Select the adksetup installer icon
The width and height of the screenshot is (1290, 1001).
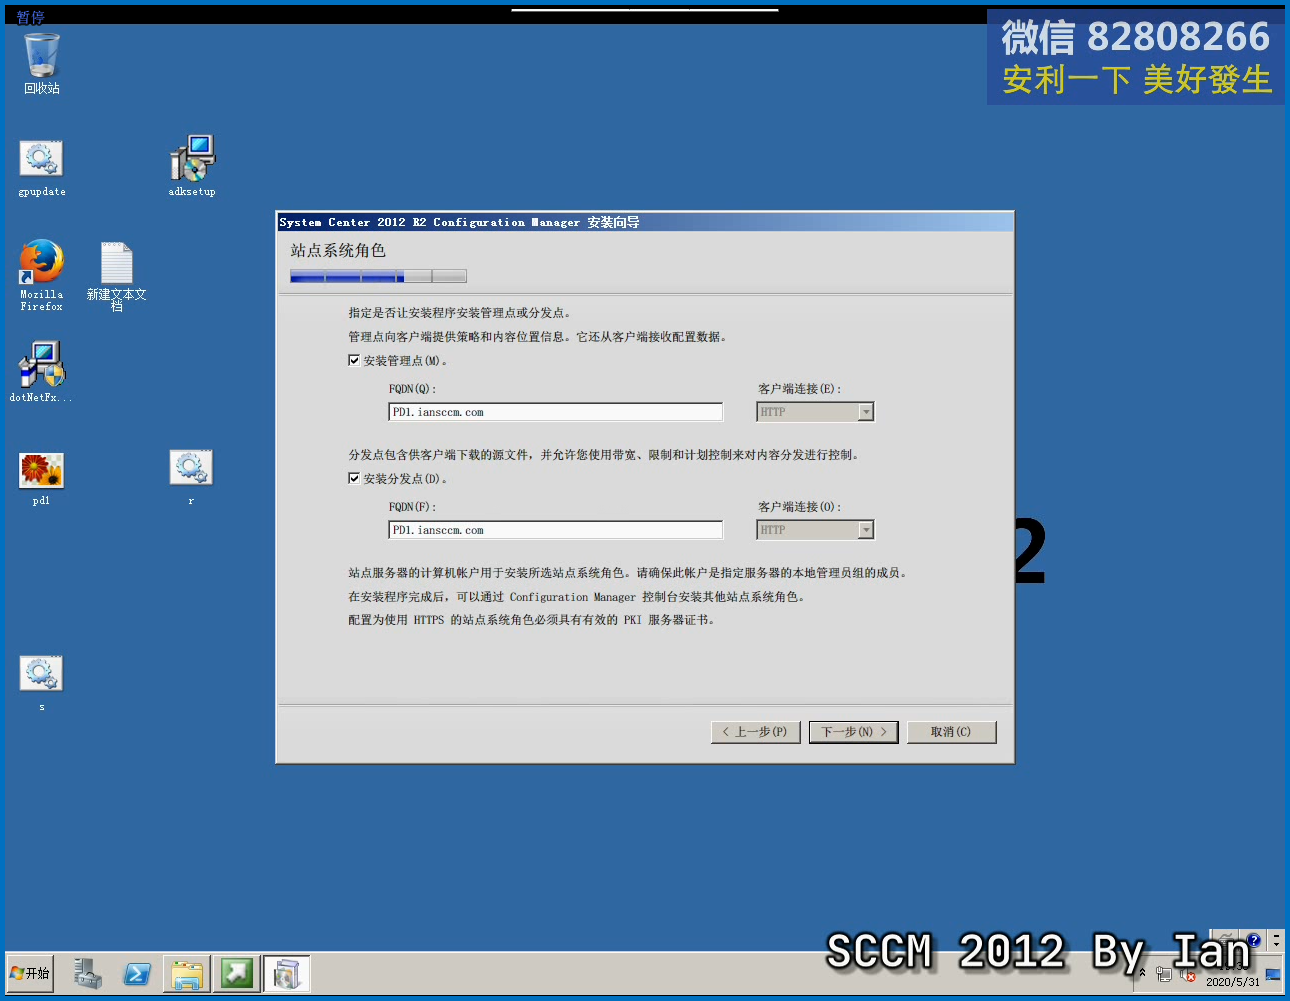tap(192, 165)
